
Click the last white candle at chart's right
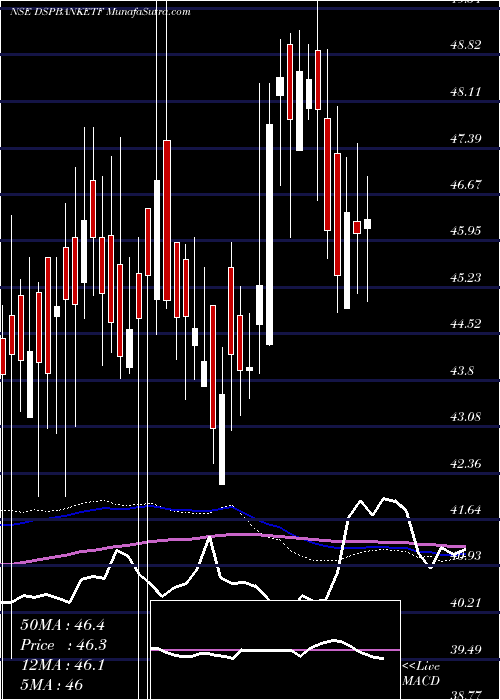[367, 224]
